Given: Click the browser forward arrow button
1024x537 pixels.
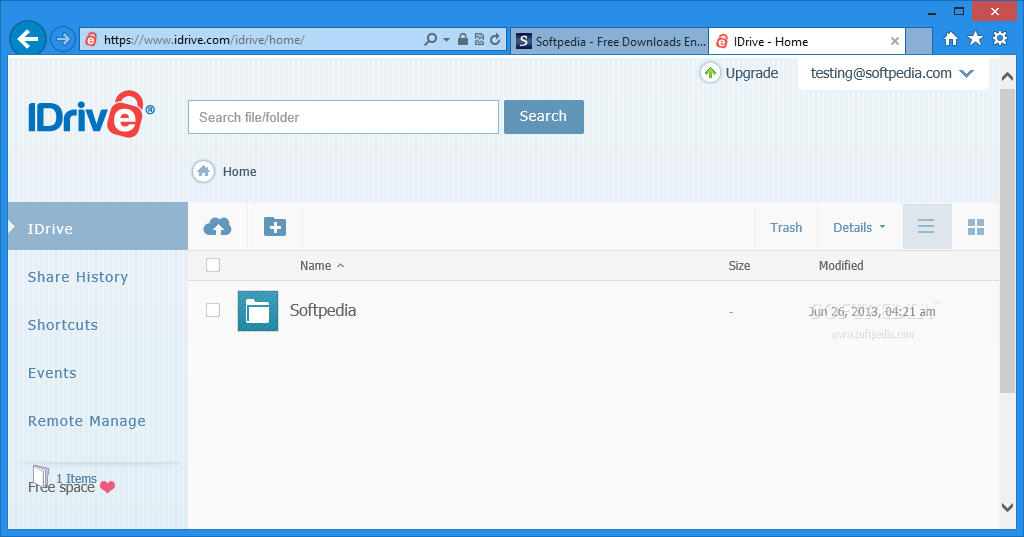Looking at the screenshot, I should pyautogui.click(x=63, y=40).
